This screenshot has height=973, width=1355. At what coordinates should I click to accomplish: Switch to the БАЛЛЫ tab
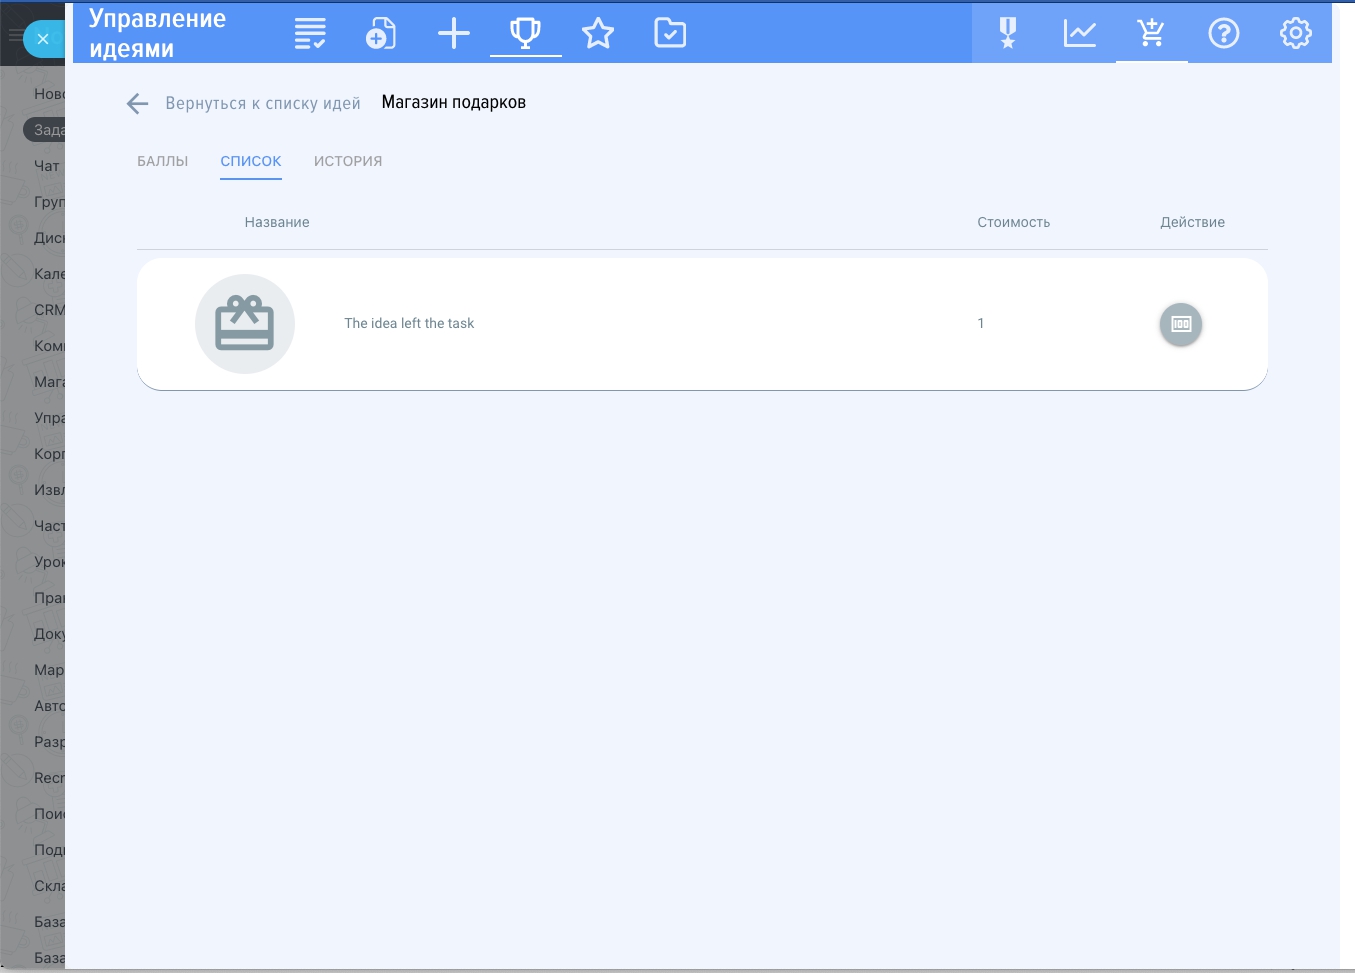click(x=163, y=161)
